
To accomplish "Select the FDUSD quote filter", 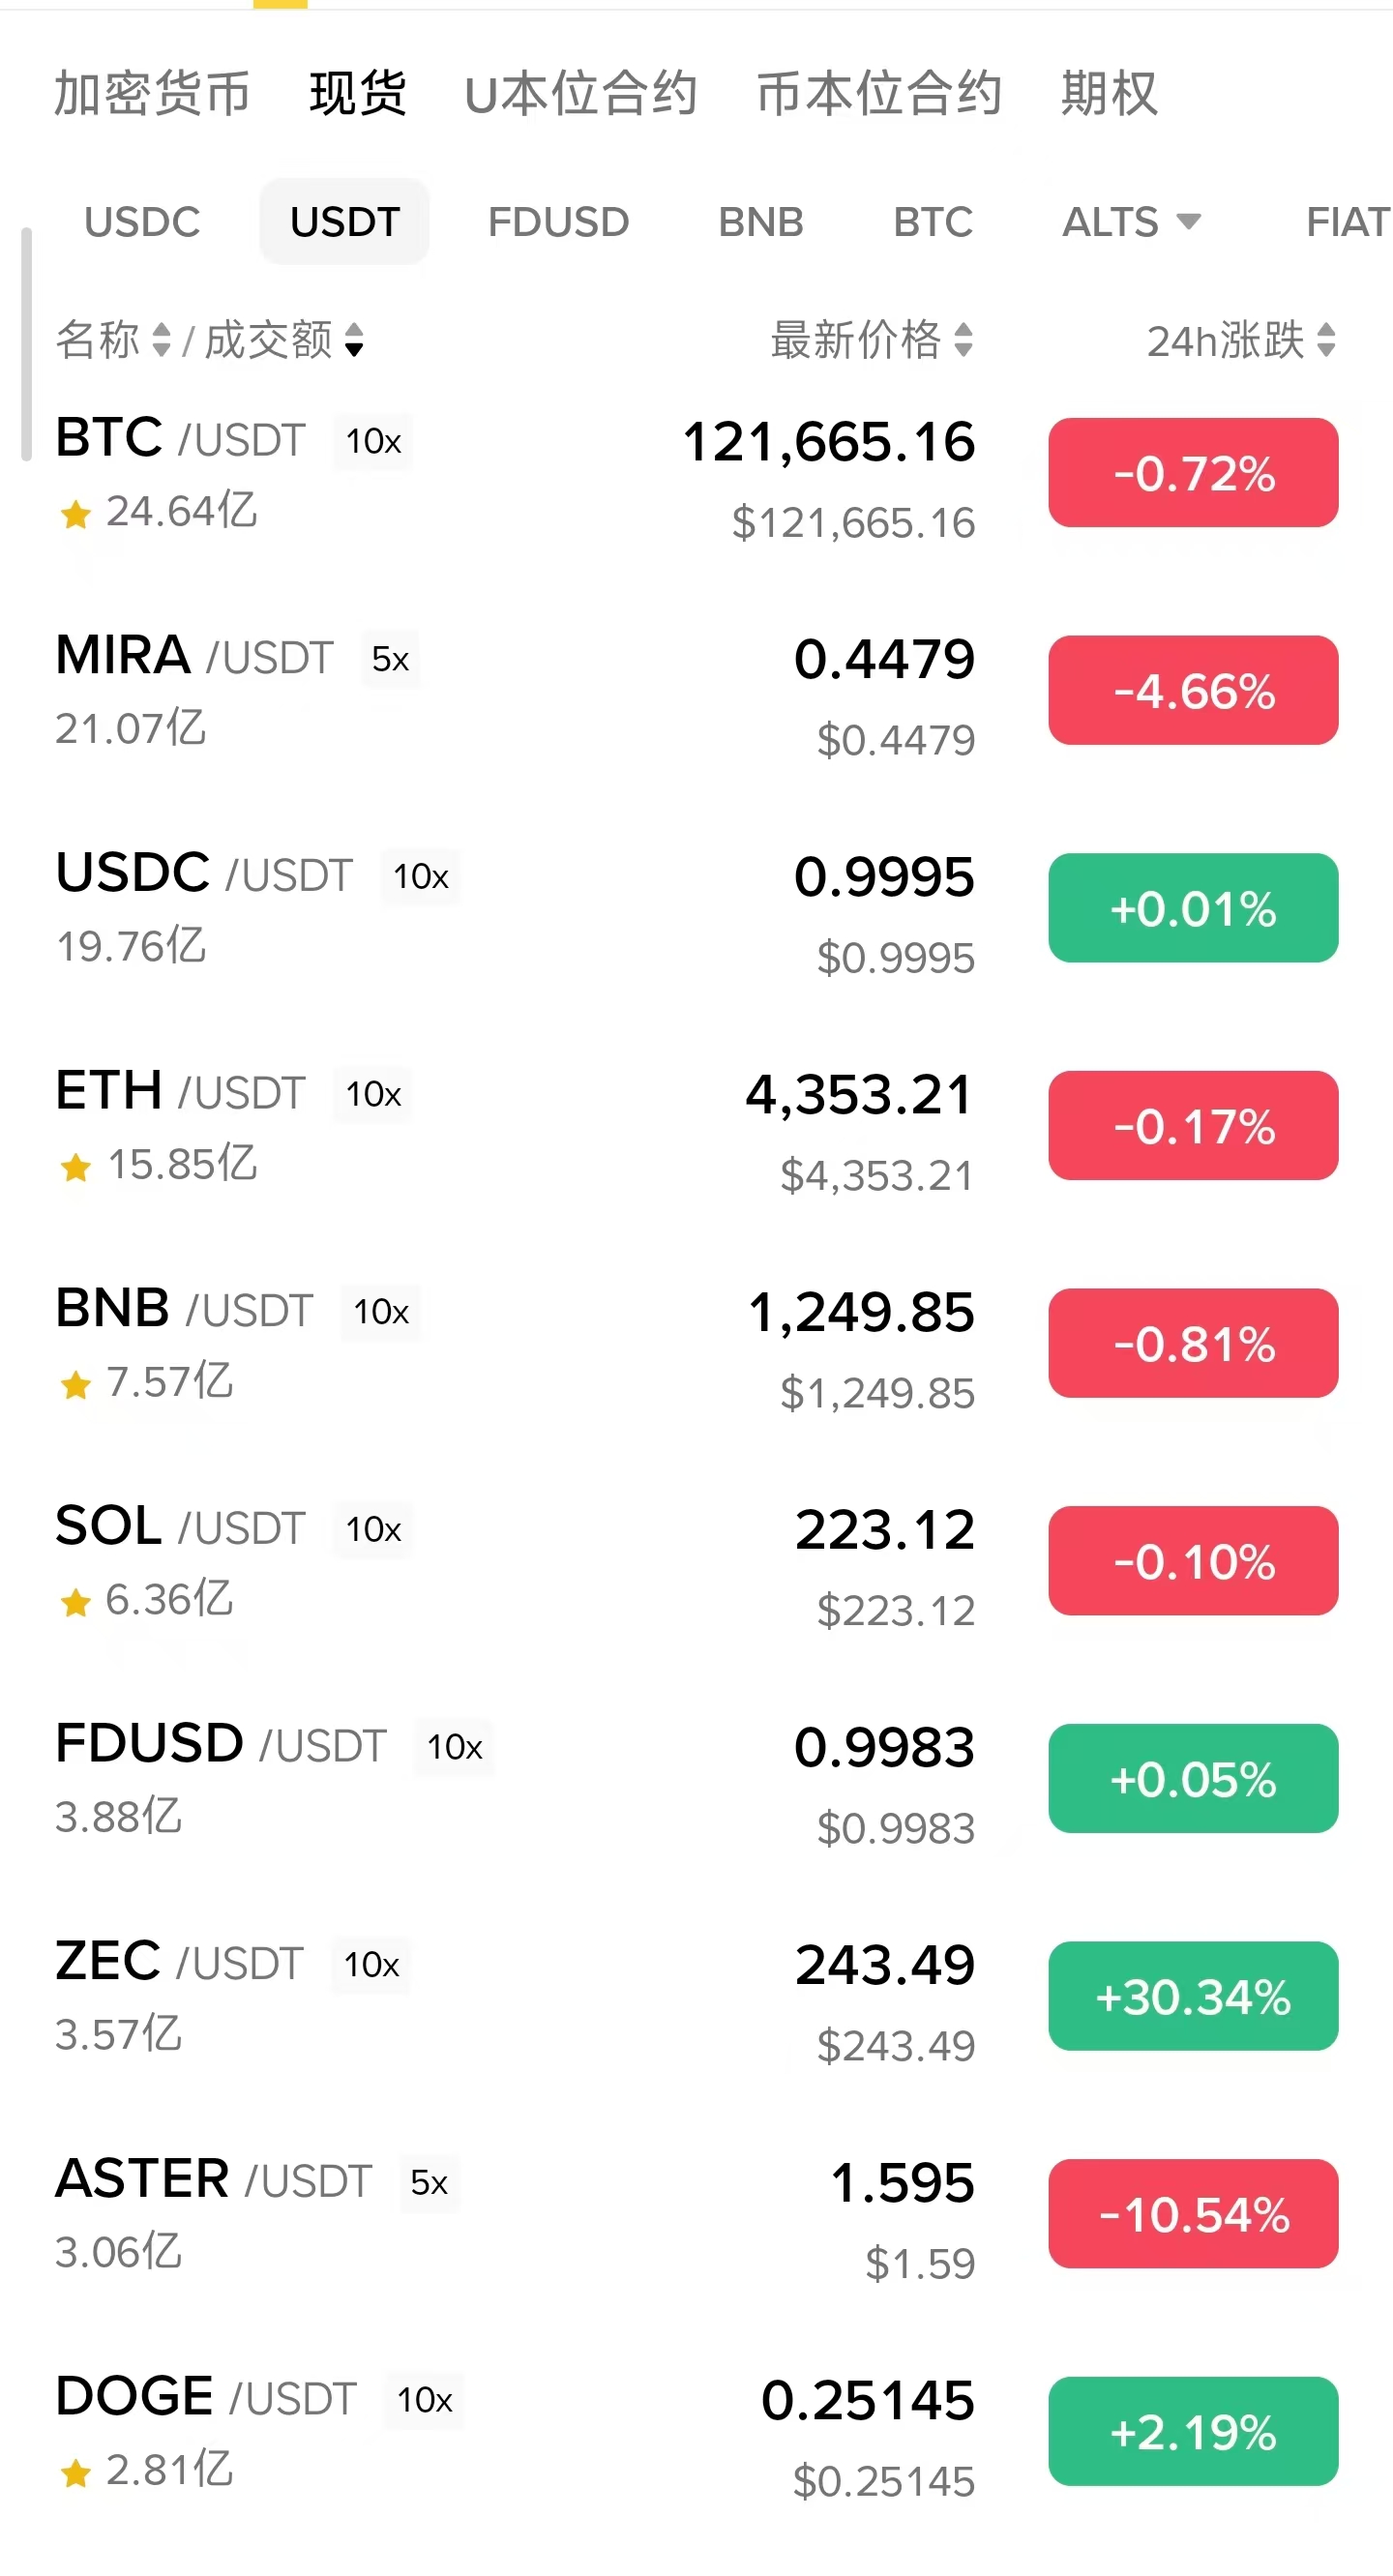I will tap(558, 222).
